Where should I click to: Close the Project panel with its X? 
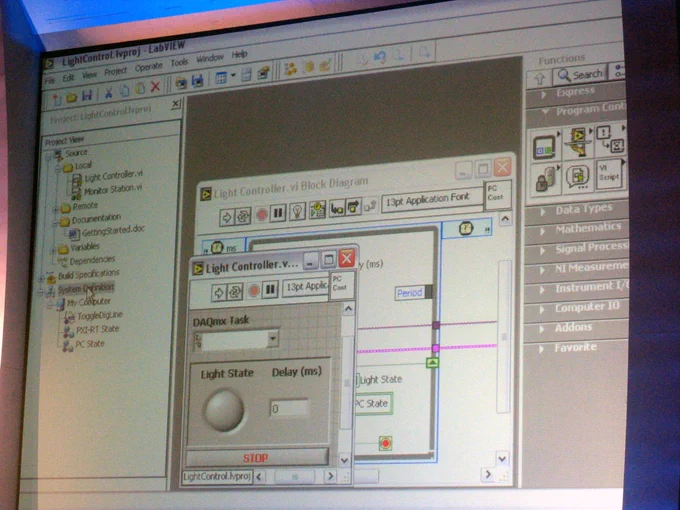pos(176,104)
